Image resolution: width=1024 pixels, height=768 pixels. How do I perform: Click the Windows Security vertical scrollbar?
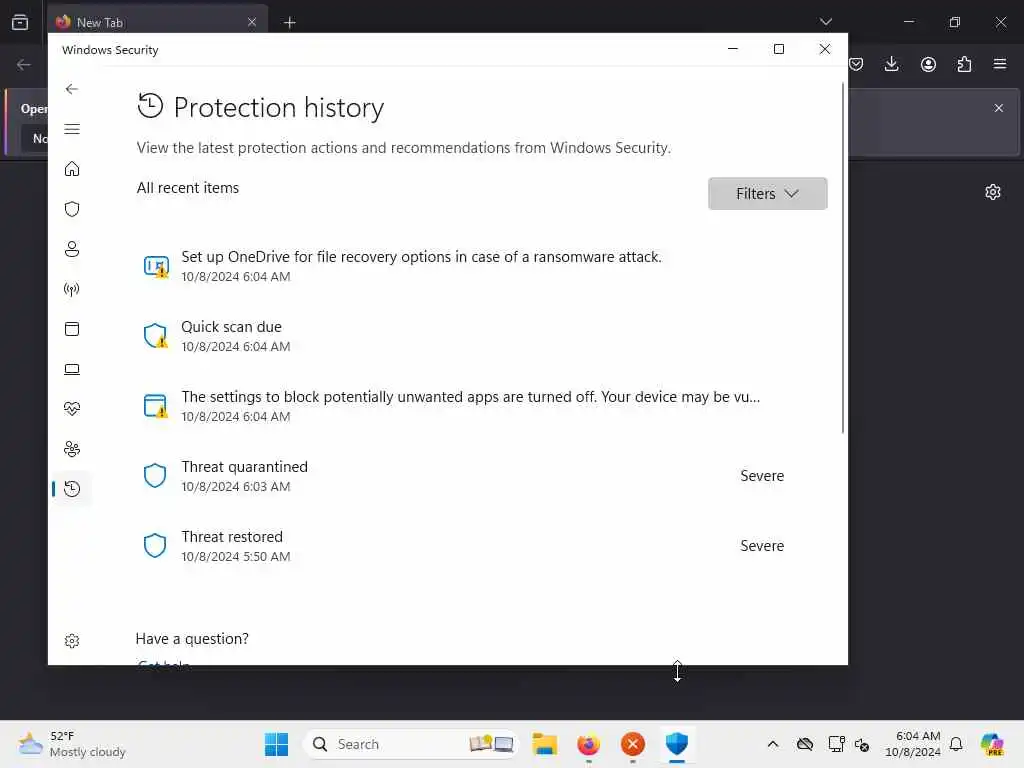[842, 258]
